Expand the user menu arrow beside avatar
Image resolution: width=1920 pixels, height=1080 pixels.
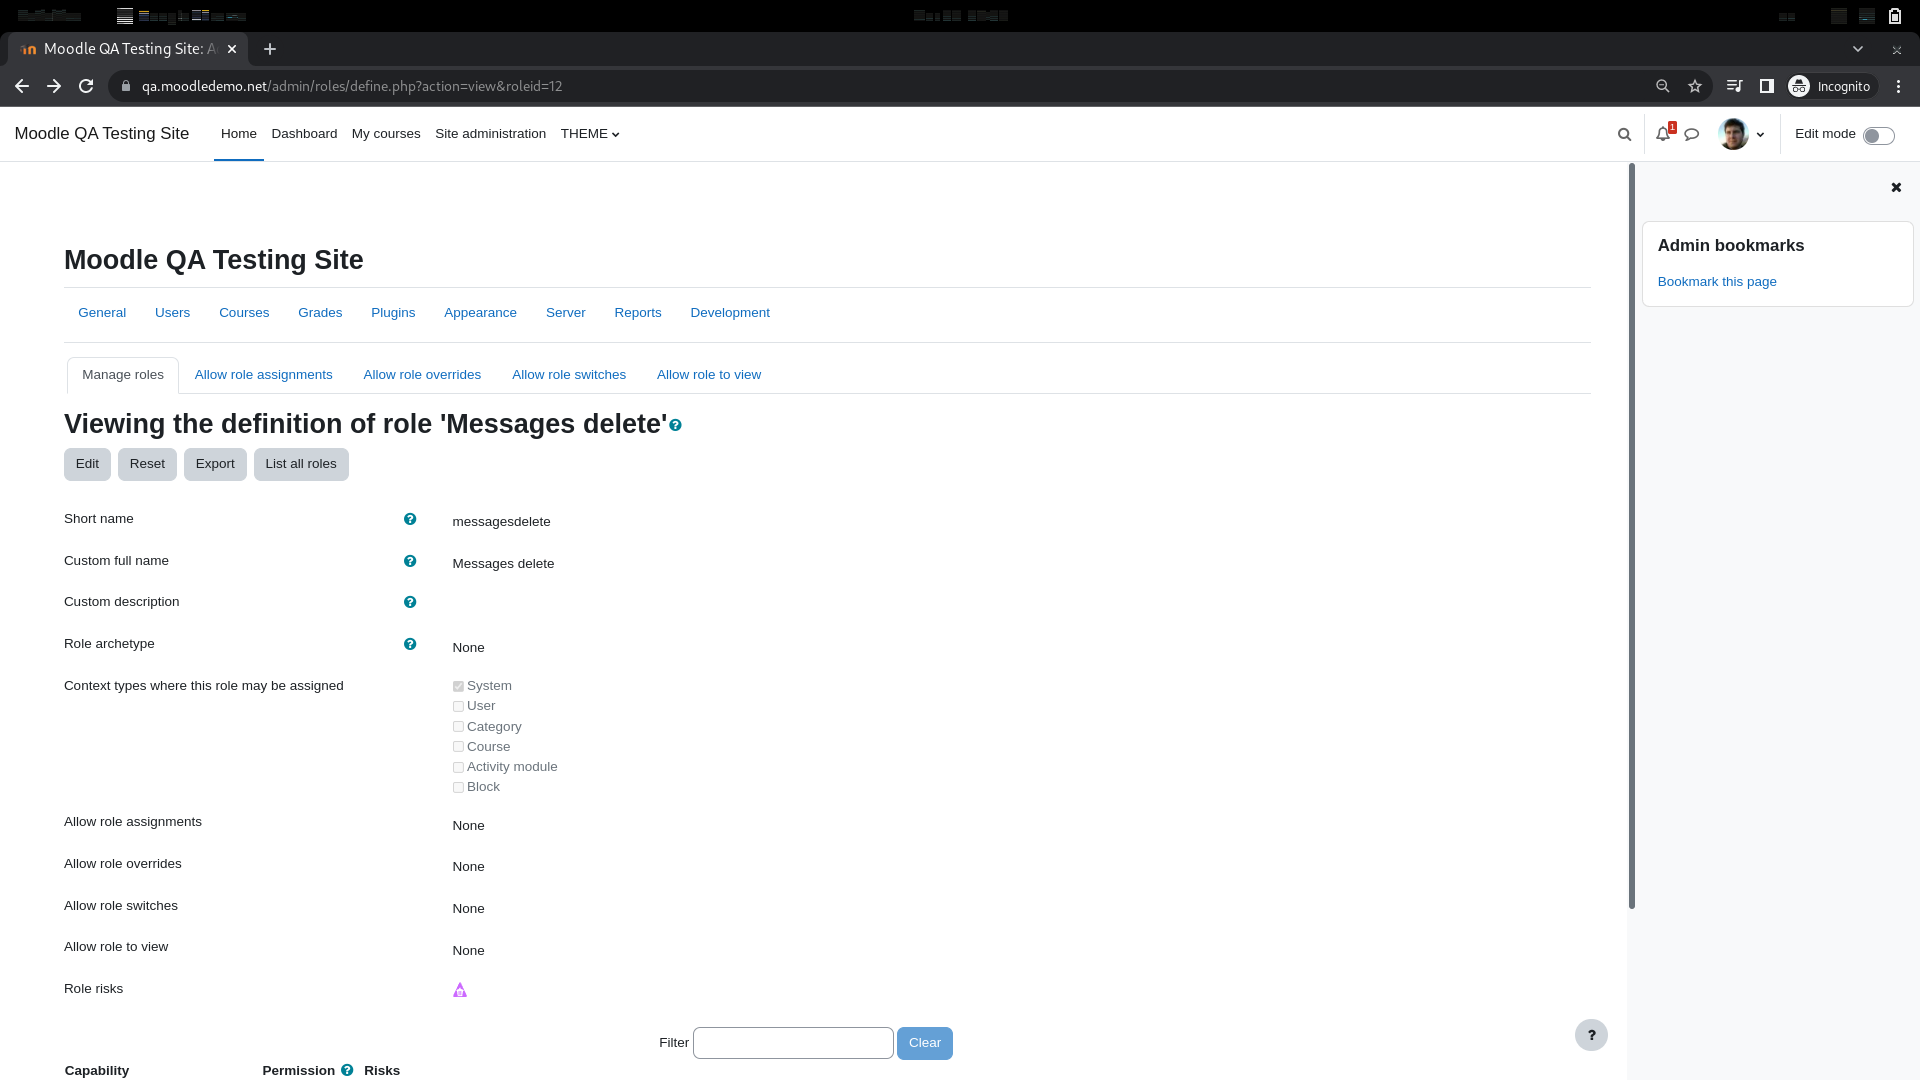pos(1760,135)
